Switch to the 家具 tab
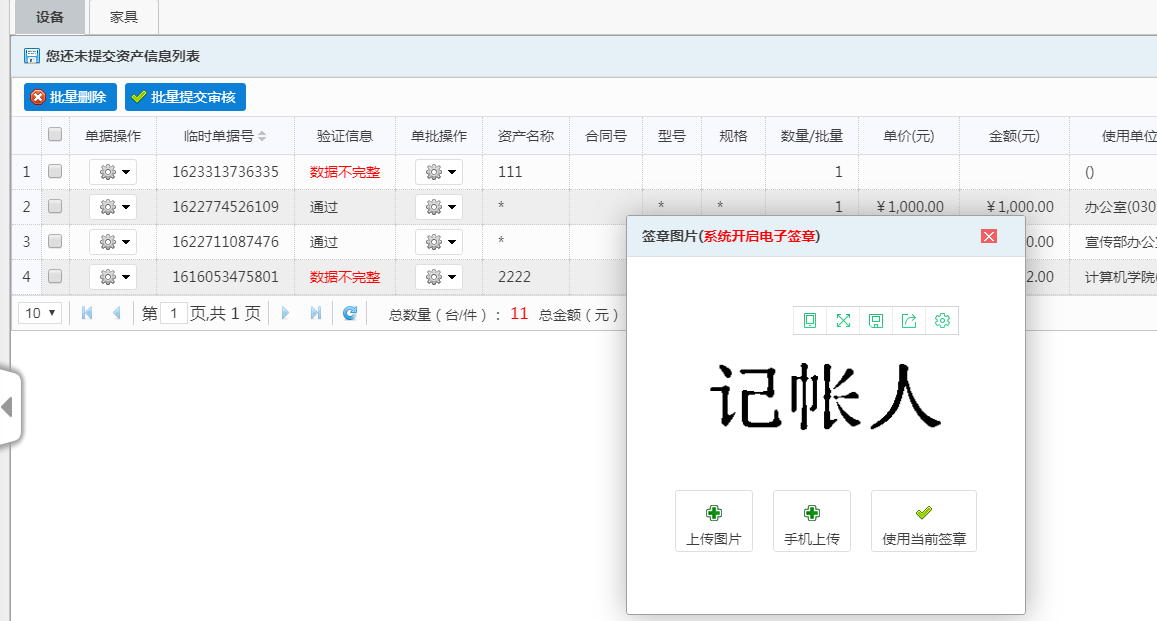The image size is (1157, 621). tap(124, 17)
